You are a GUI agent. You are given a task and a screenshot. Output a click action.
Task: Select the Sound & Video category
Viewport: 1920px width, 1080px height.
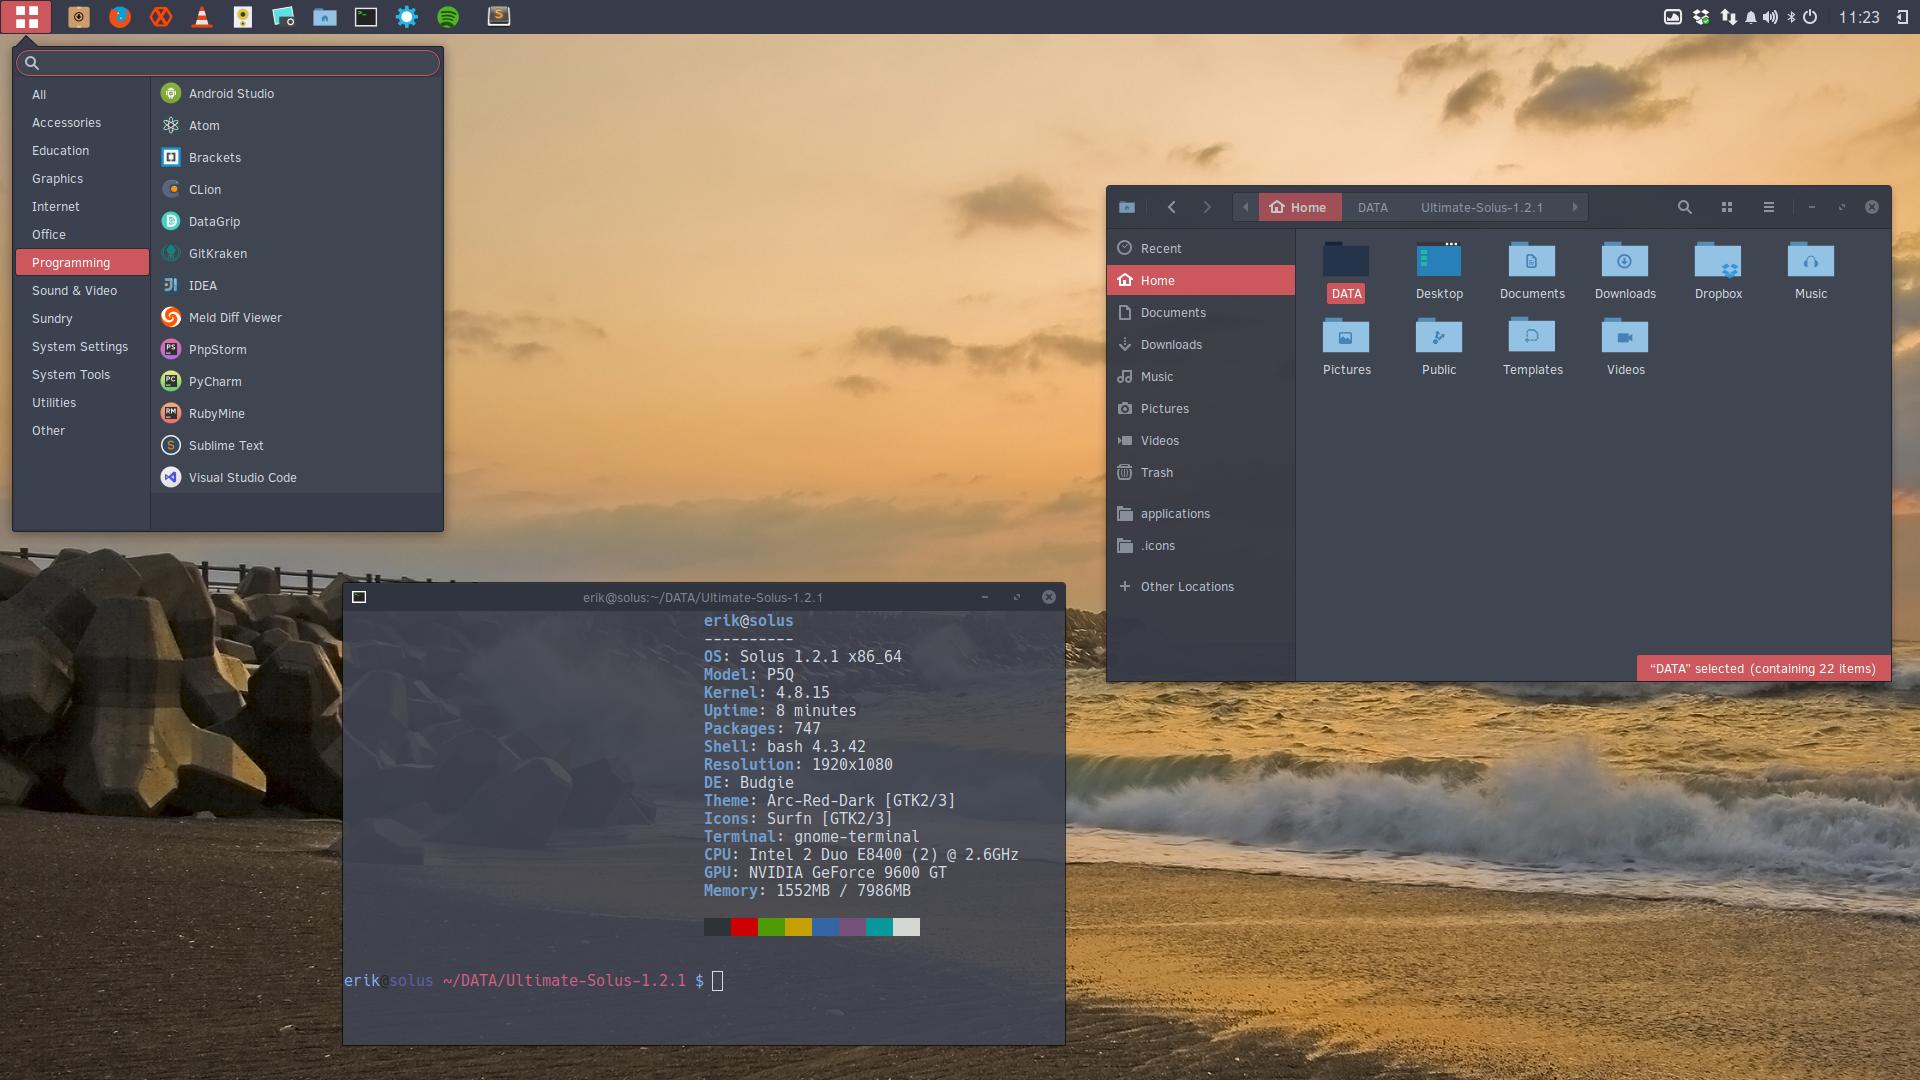(x=82, y=290)
